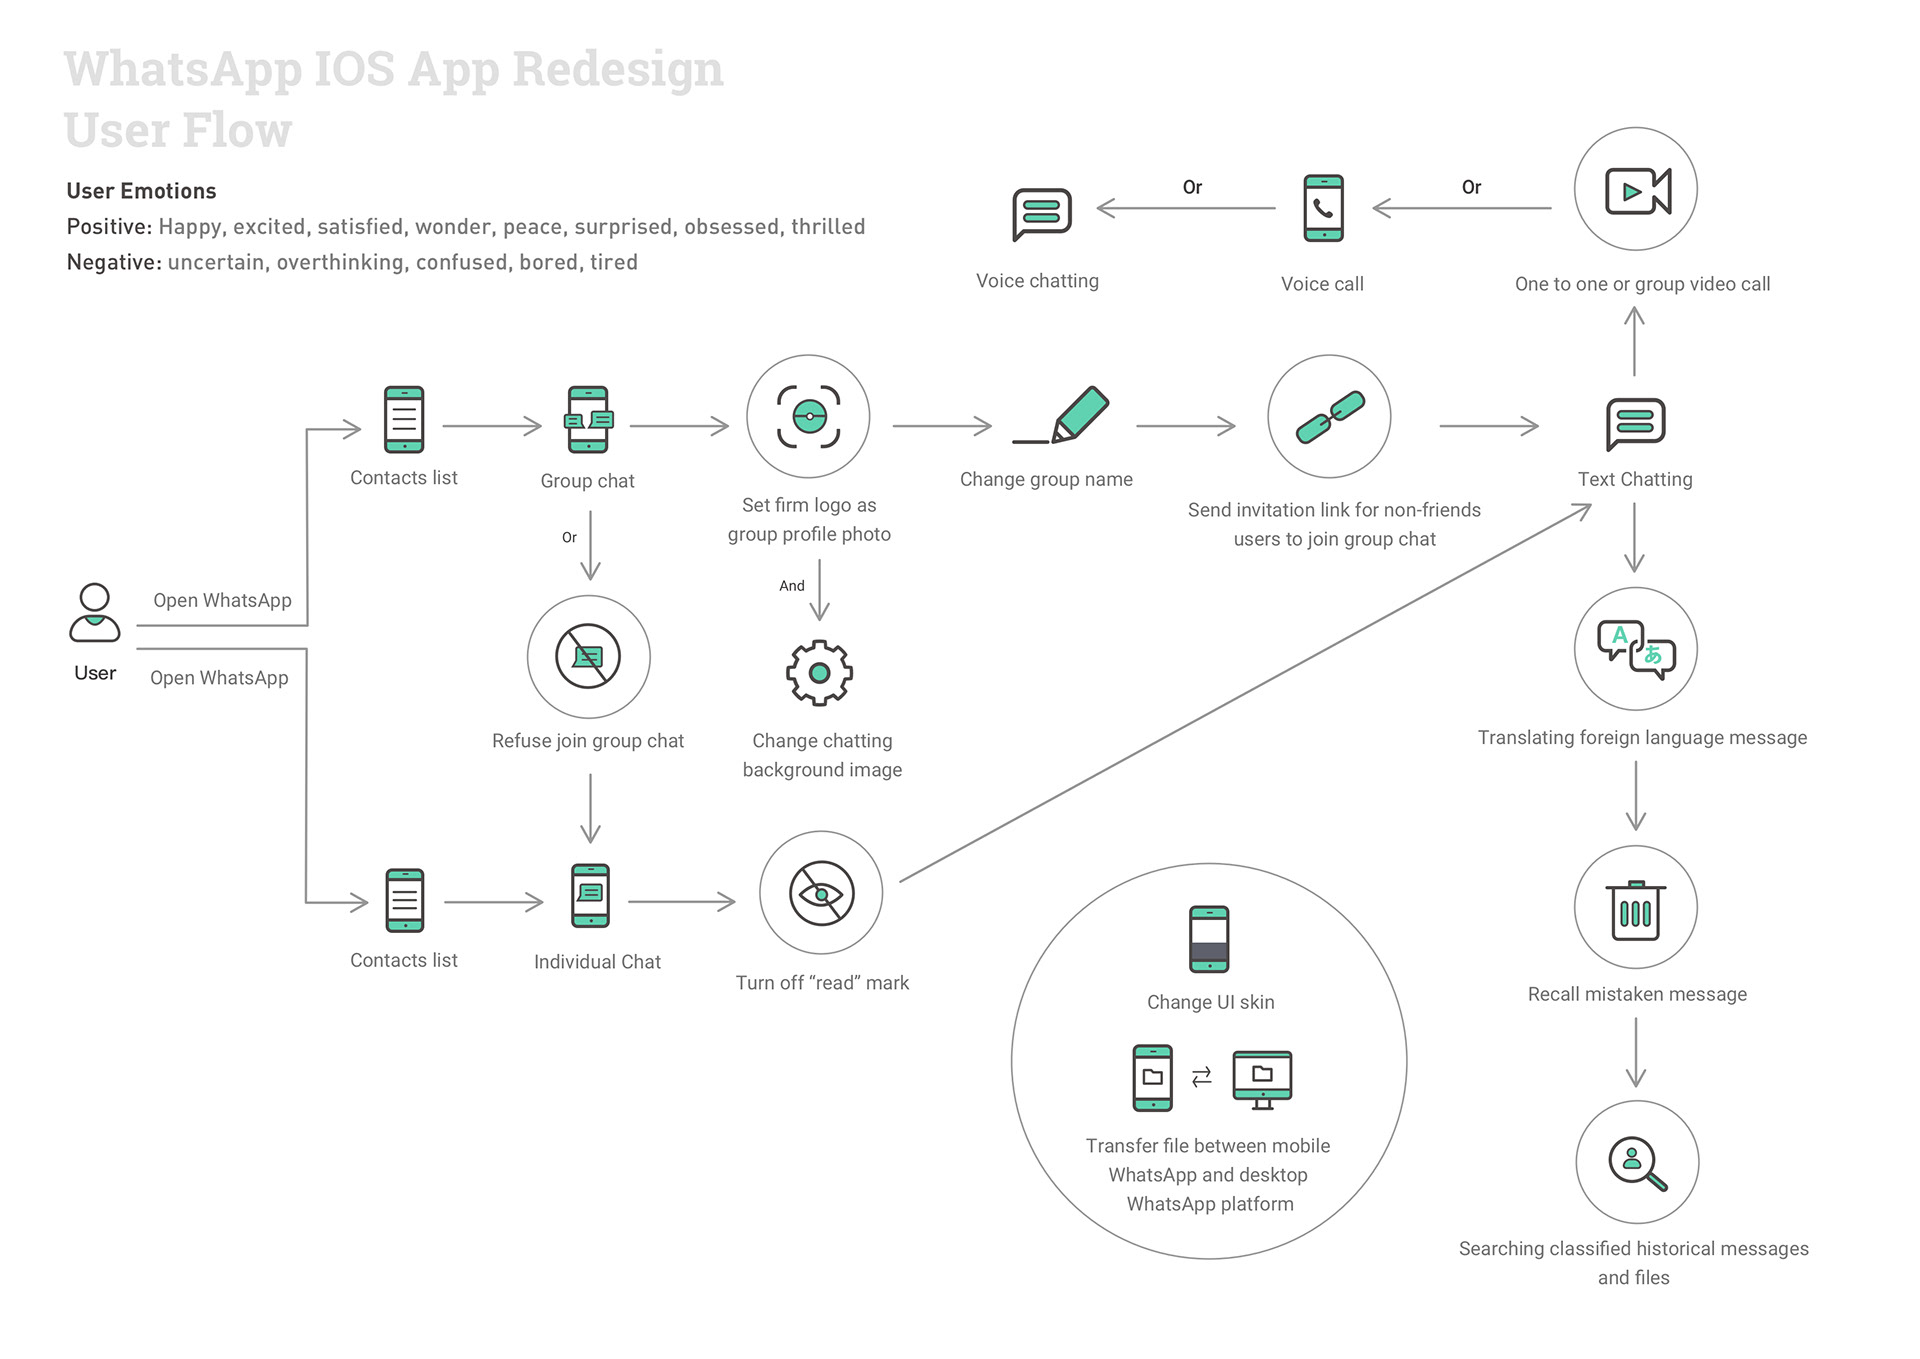Click the "Negative:" emotions line

click(x=352, y=262)
